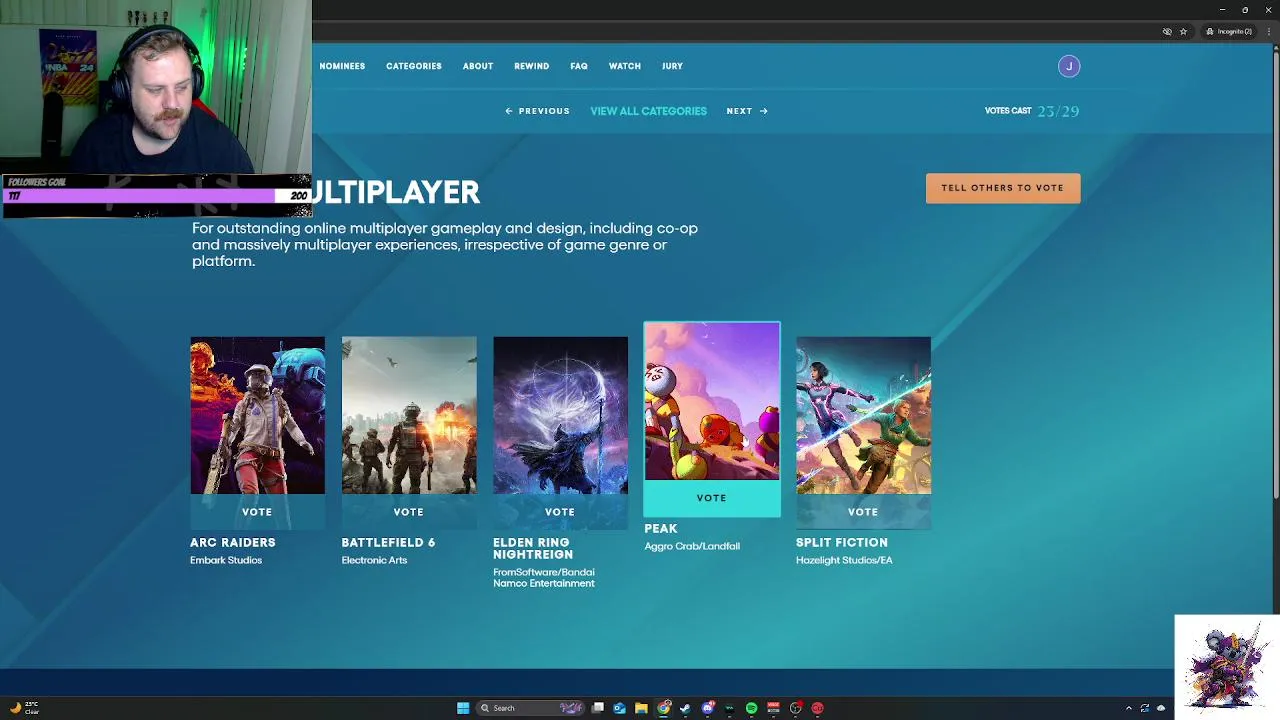The image size is (1280, 720).
Task: Go to the Previous category
Action: point(537,111)
